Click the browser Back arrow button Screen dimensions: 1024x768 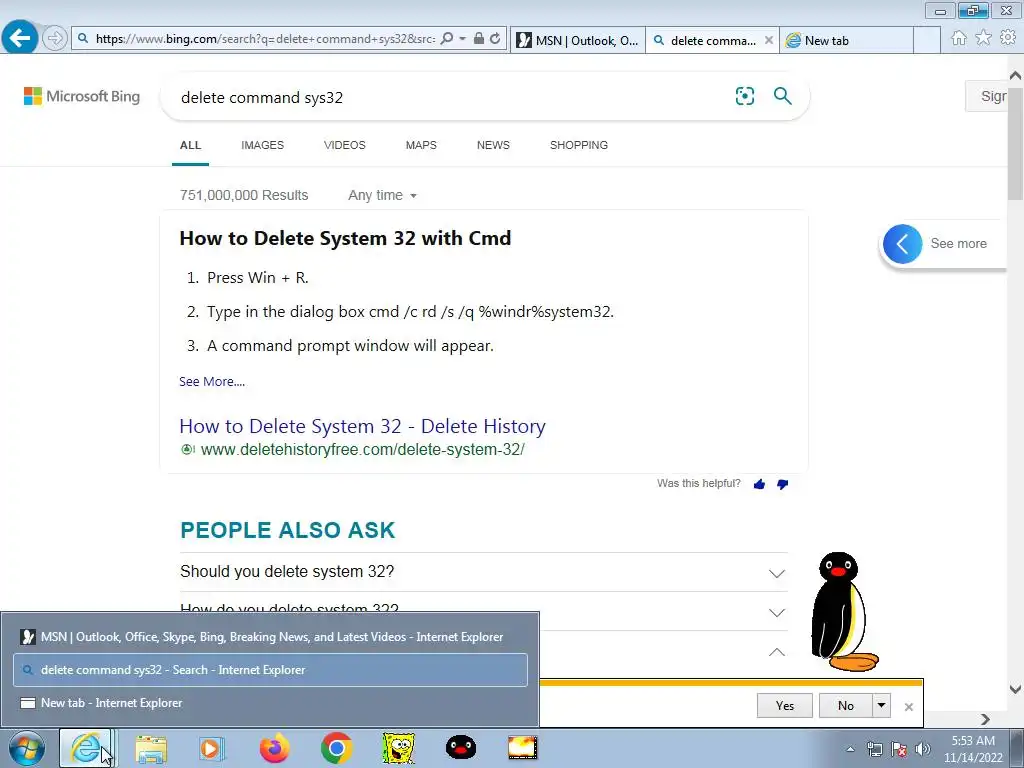coord(20,38)
